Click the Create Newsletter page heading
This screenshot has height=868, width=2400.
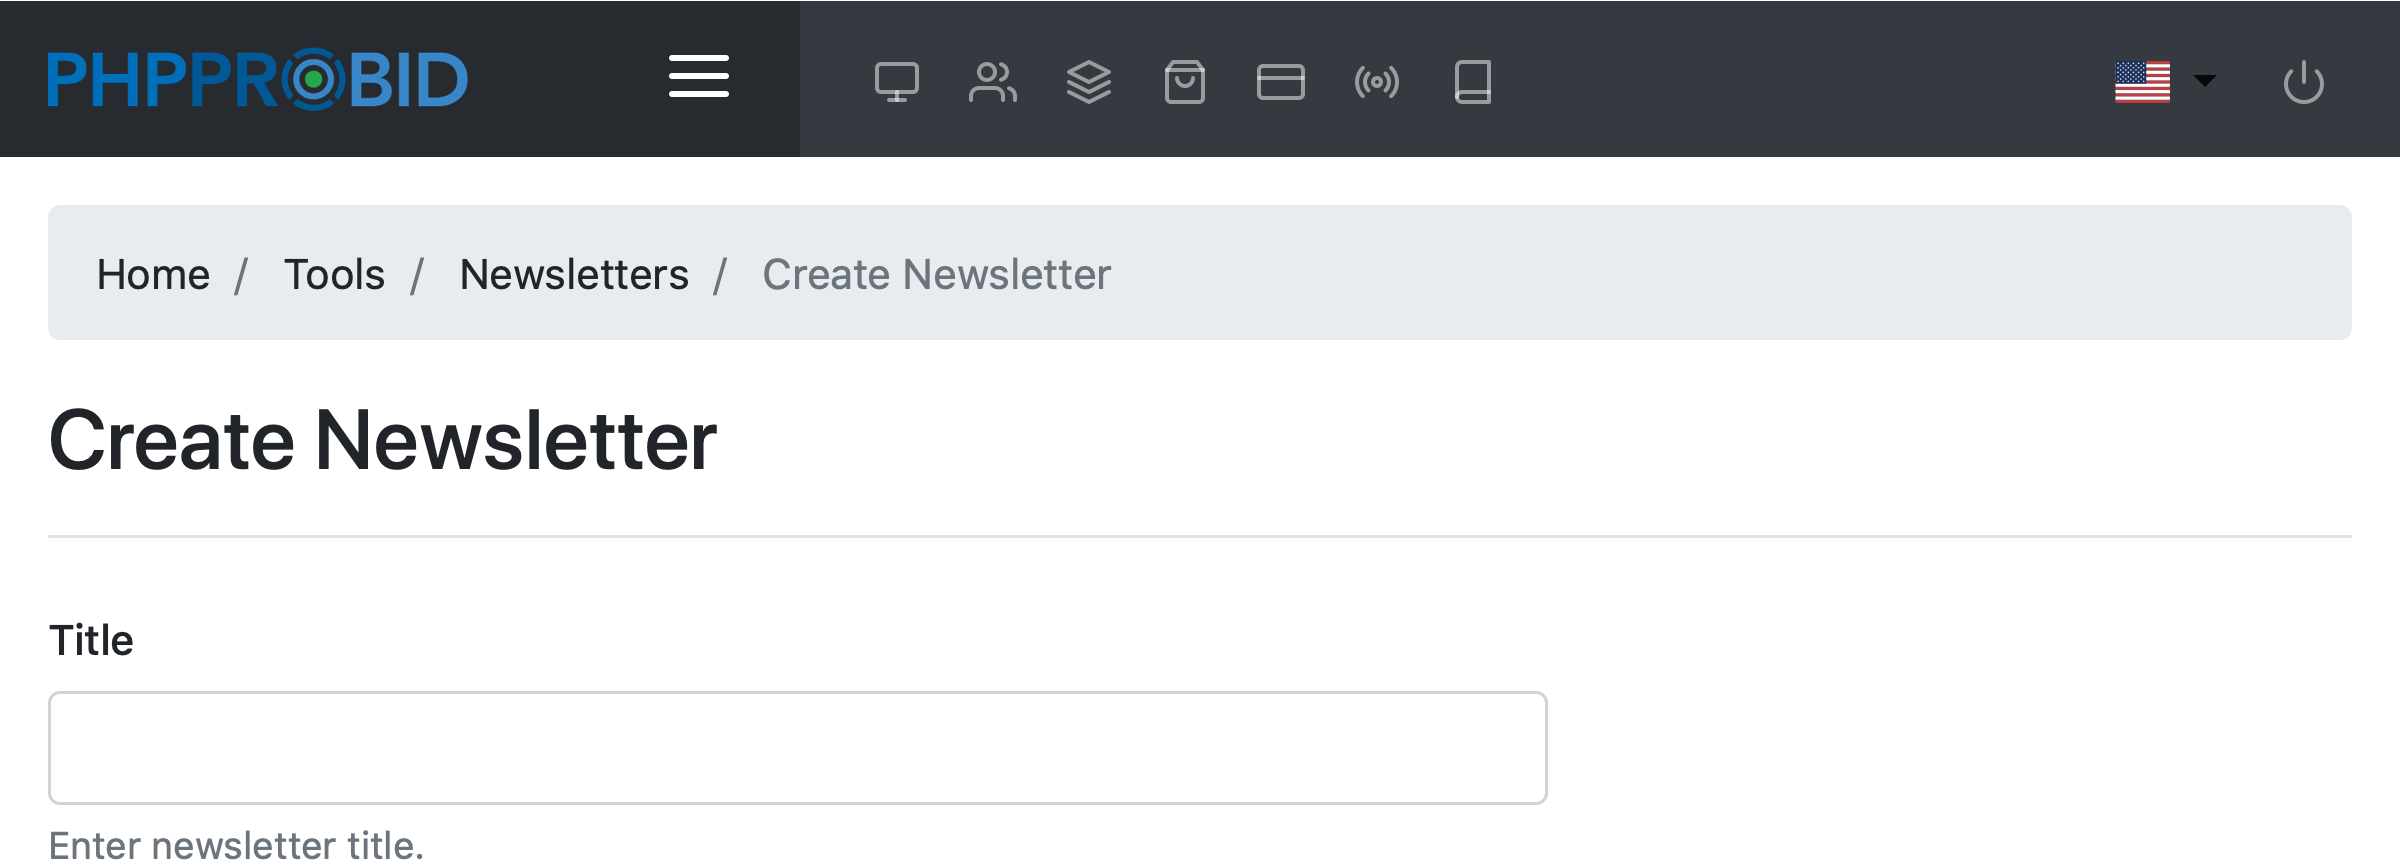tap(383, 440)
